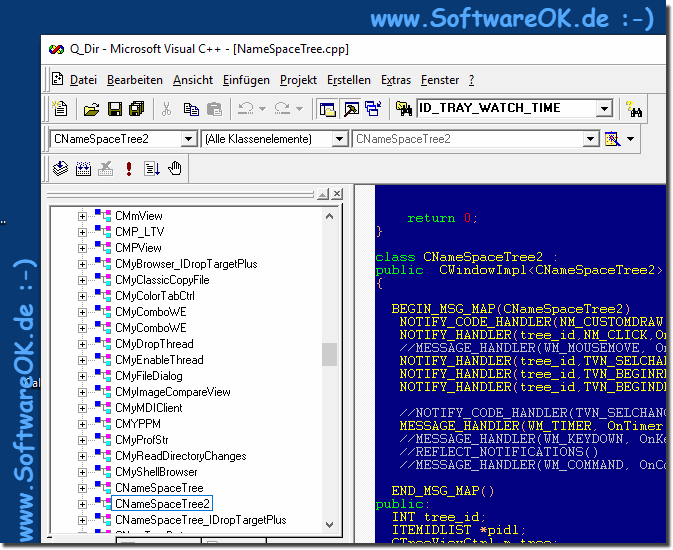Open the Undo history dropdown arrow
The image size is (673, 550).
point(262,109)
